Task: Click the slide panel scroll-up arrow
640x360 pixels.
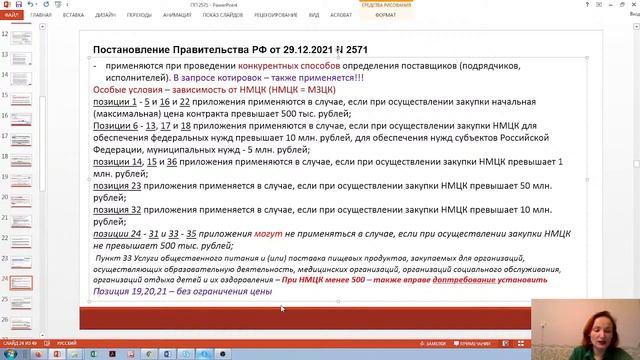Action: (42, 27)
